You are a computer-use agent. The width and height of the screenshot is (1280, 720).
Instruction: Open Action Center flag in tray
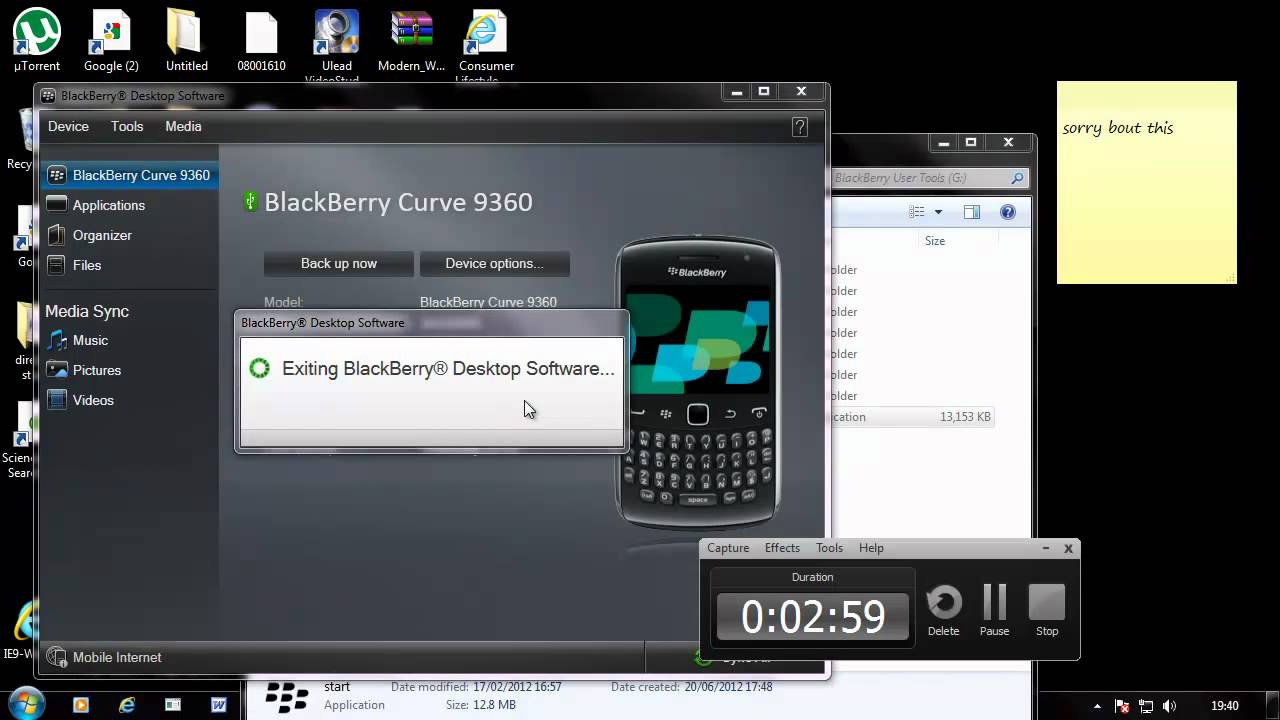(x=1123, y=706)
